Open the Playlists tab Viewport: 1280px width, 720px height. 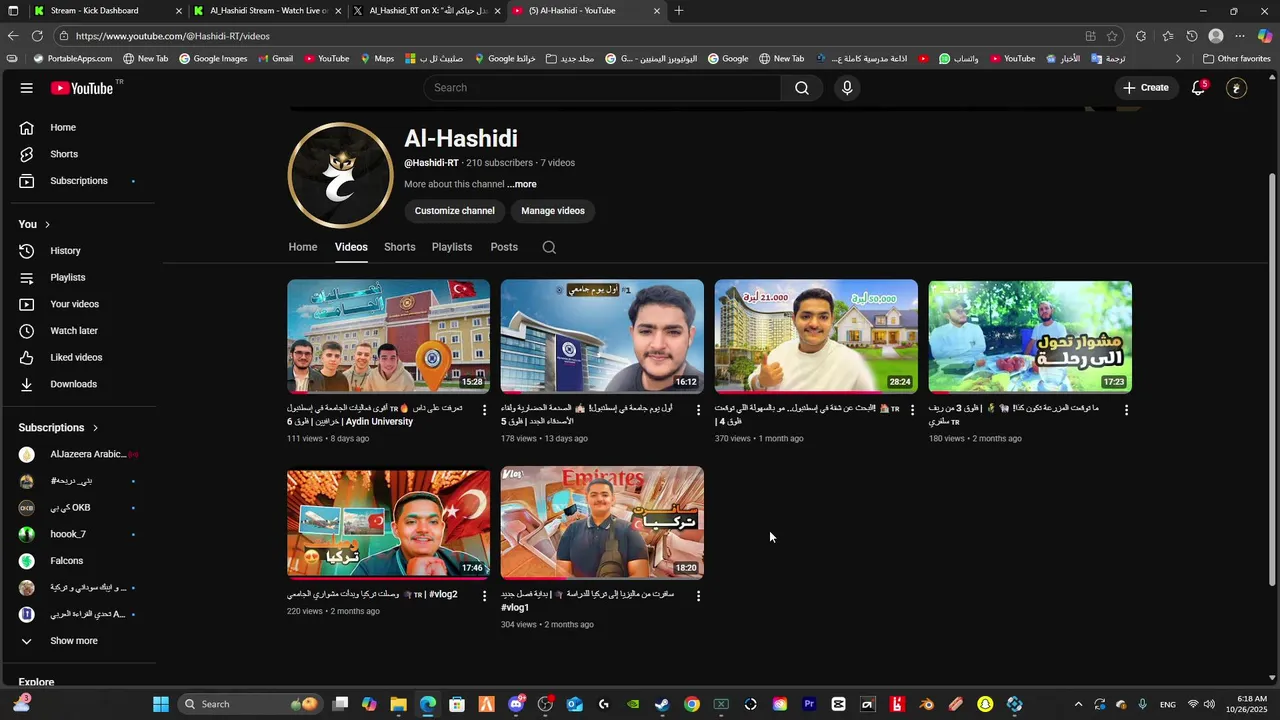[x=452, y=247]
